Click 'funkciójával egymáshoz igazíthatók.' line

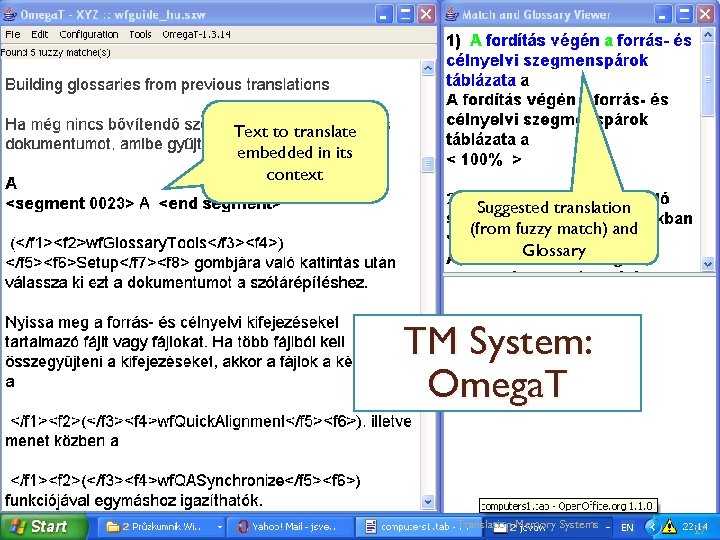pos(134,501)
